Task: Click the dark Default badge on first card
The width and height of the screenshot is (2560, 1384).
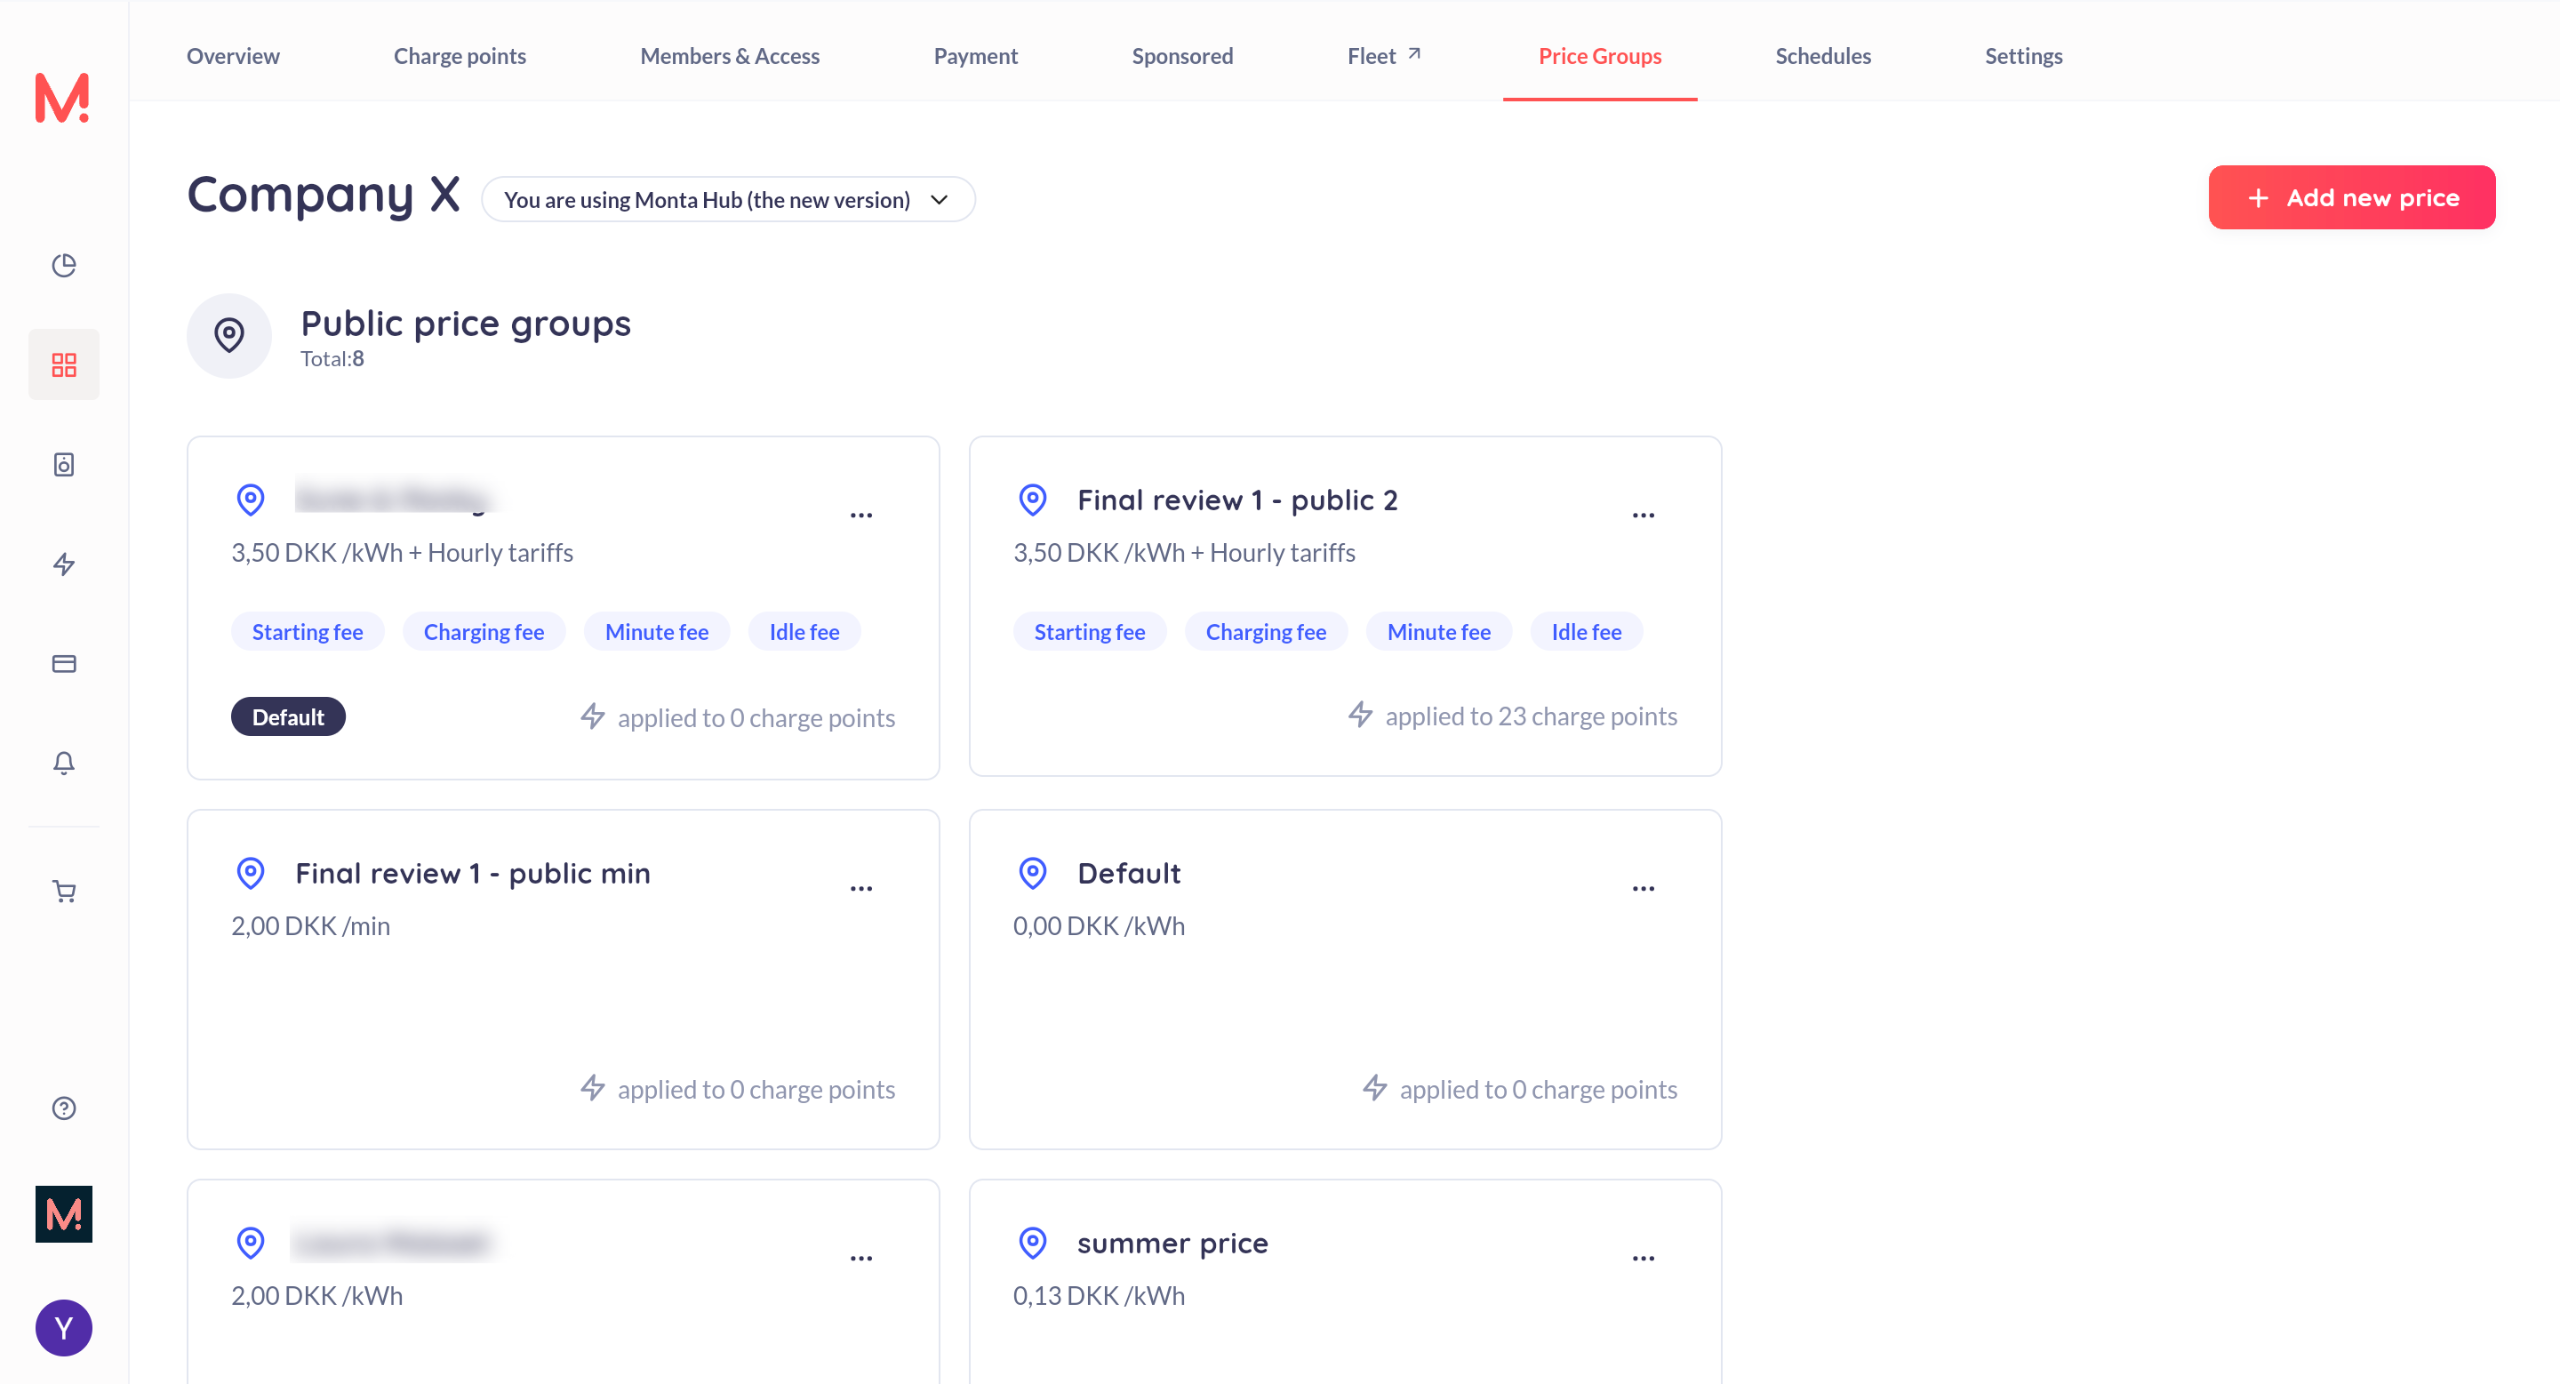Action: click(x=288, y=717)
